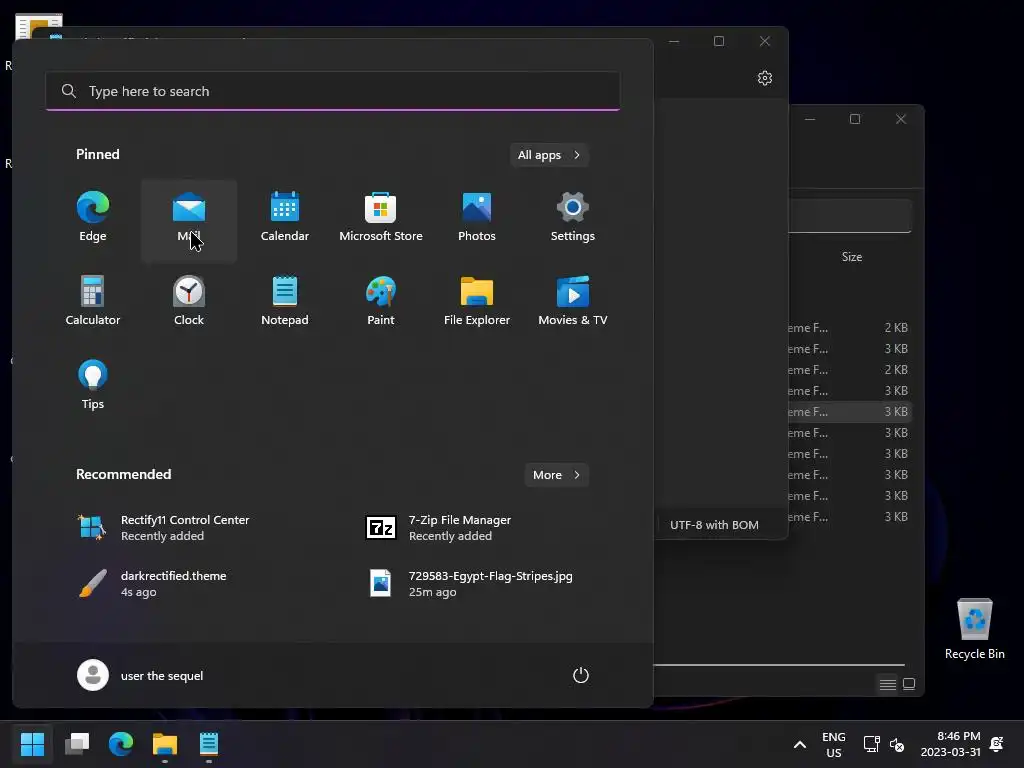Open network status tray icon
Screen dimensions: 1024x768
871,744
